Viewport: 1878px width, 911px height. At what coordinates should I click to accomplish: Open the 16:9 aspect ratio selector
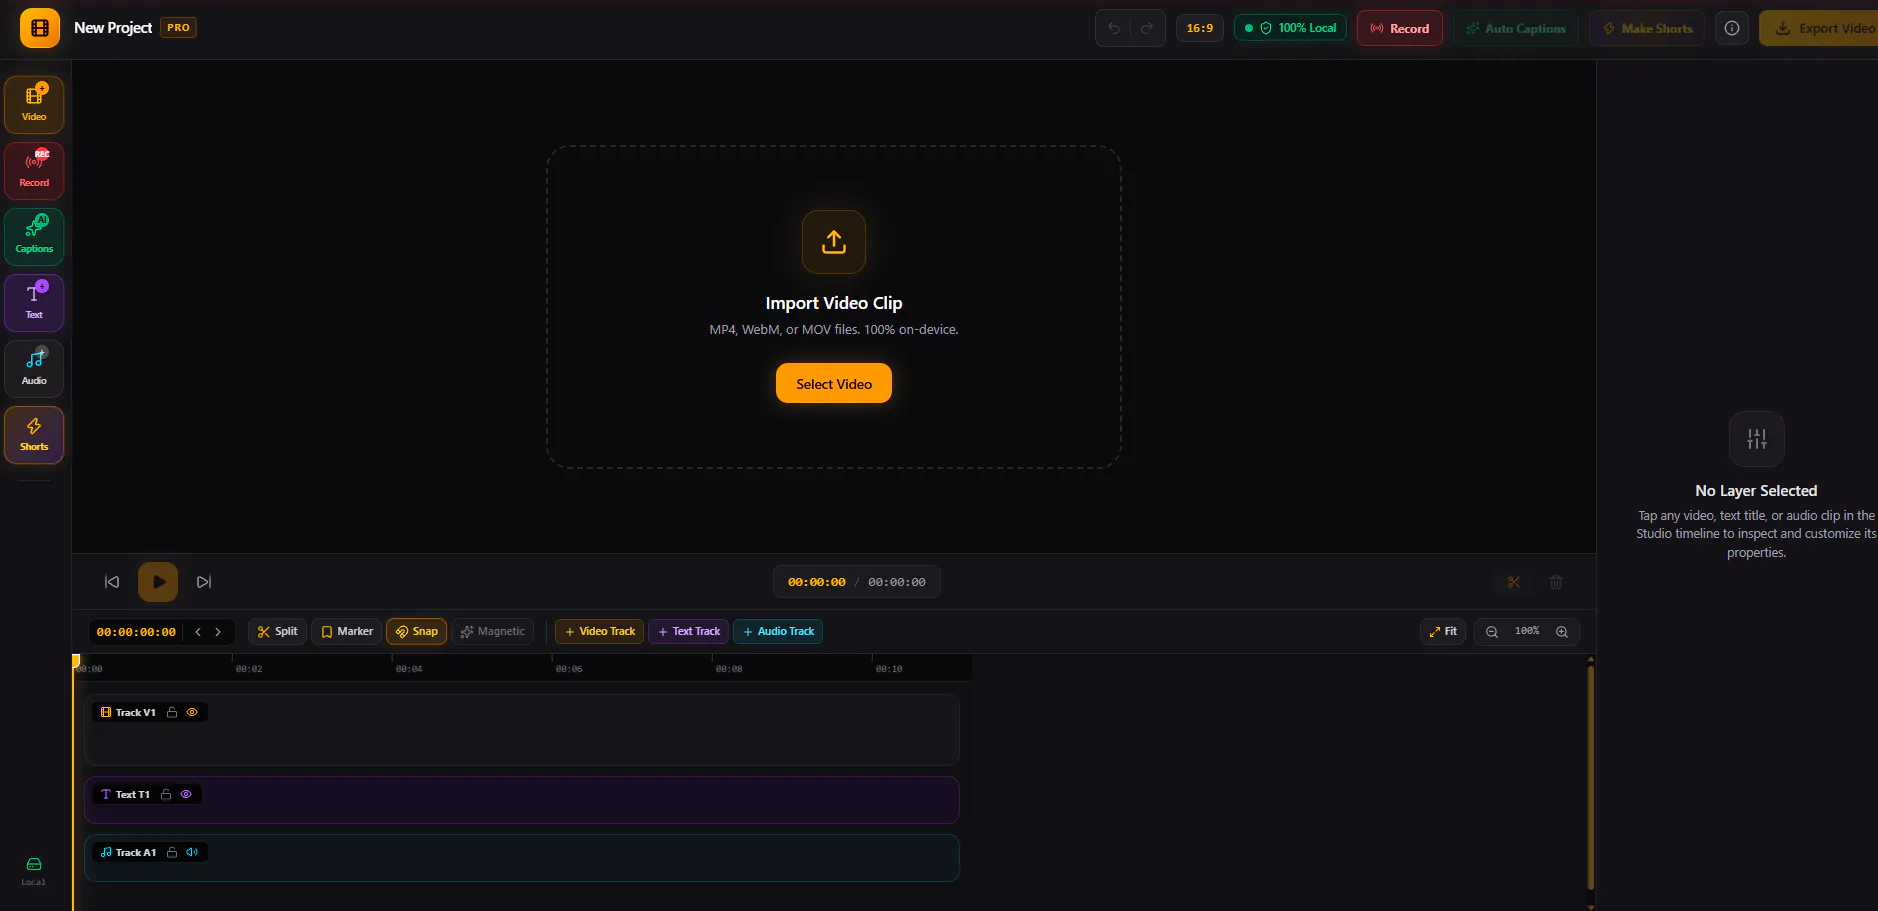coord(1200,28)
